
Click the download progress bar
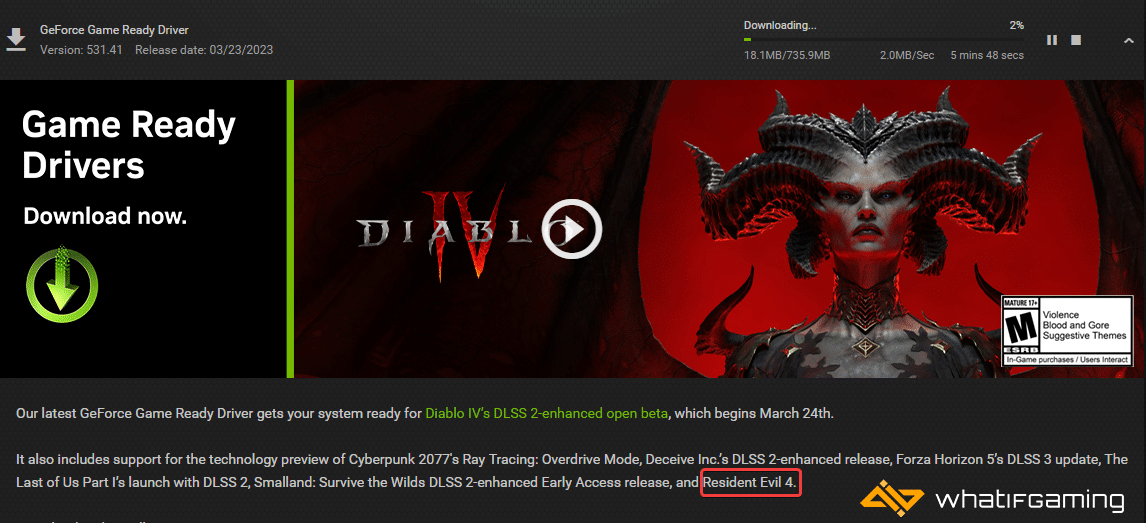pos(884,39)
